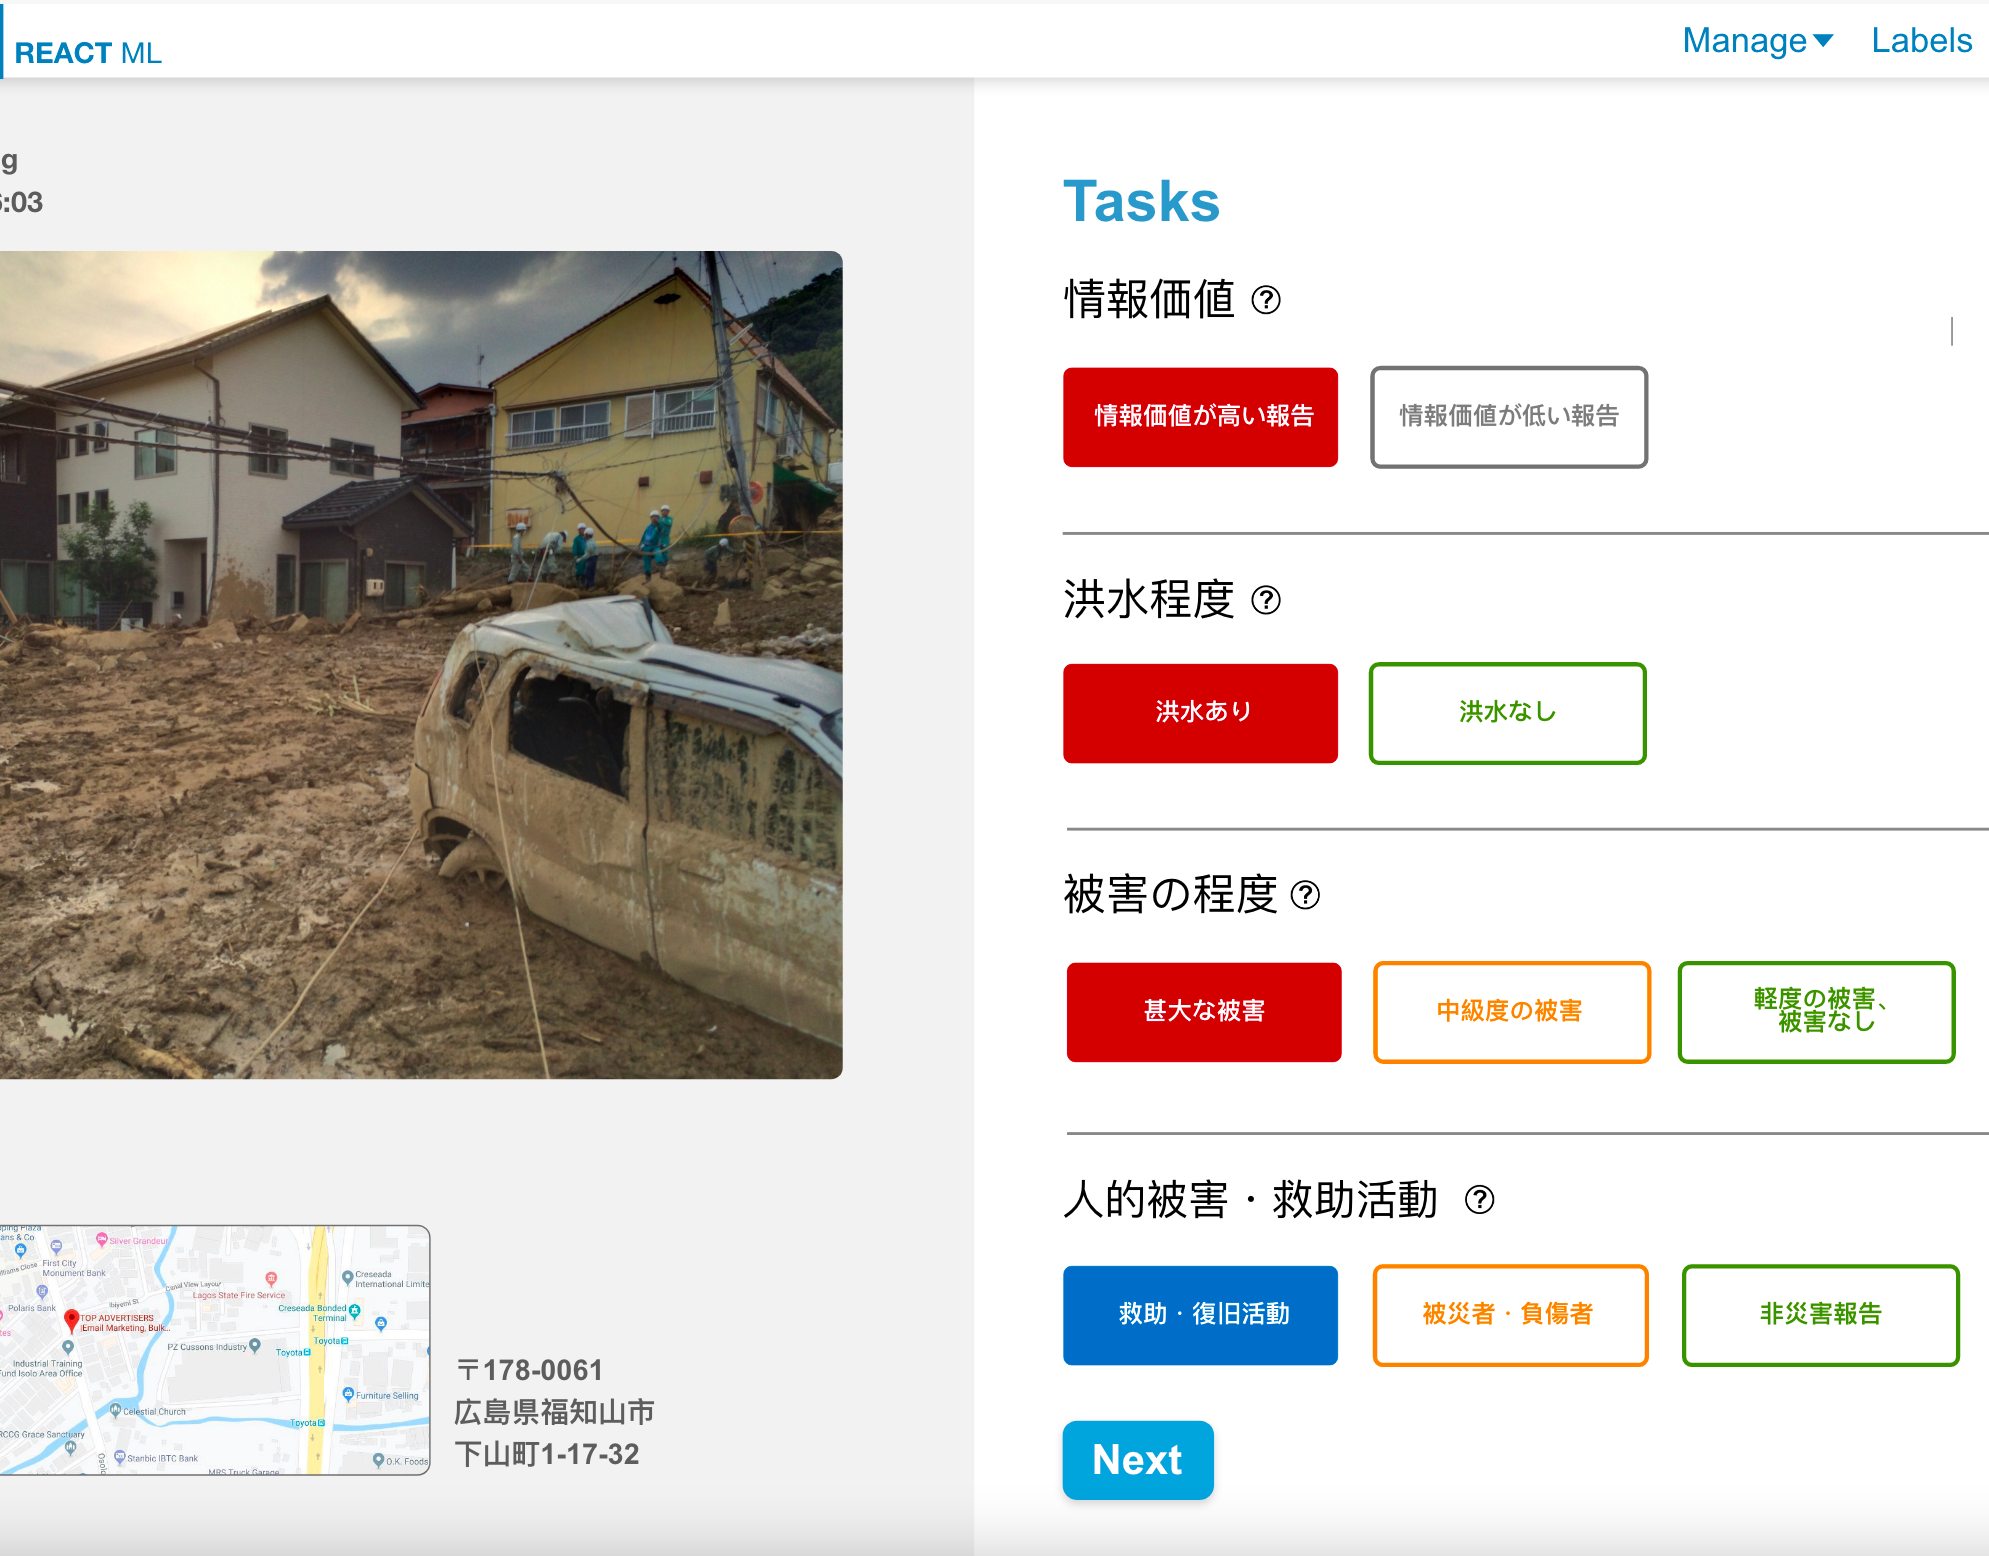
Task: Click the 人的被害・救助活動 section title
Action: pos(1250,1199)
